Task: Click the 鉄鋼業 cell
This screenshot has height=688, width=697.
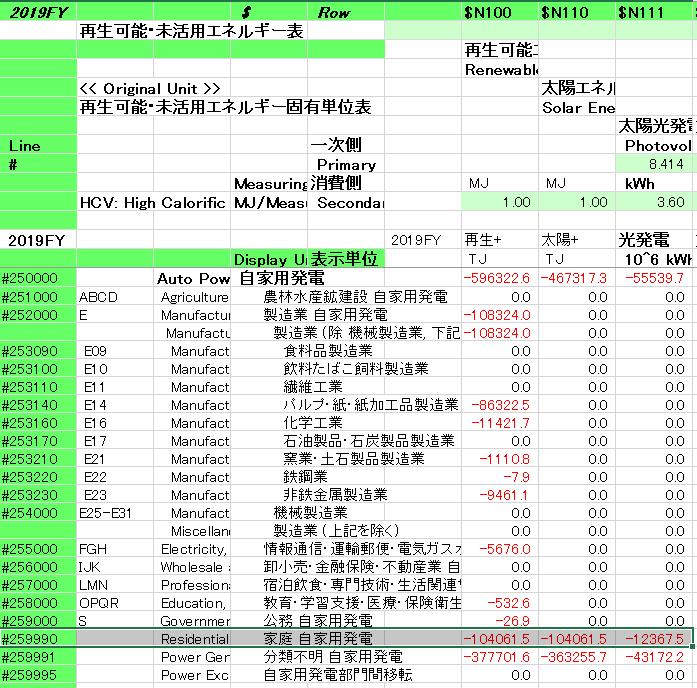Action: click(x=305, y=477)
